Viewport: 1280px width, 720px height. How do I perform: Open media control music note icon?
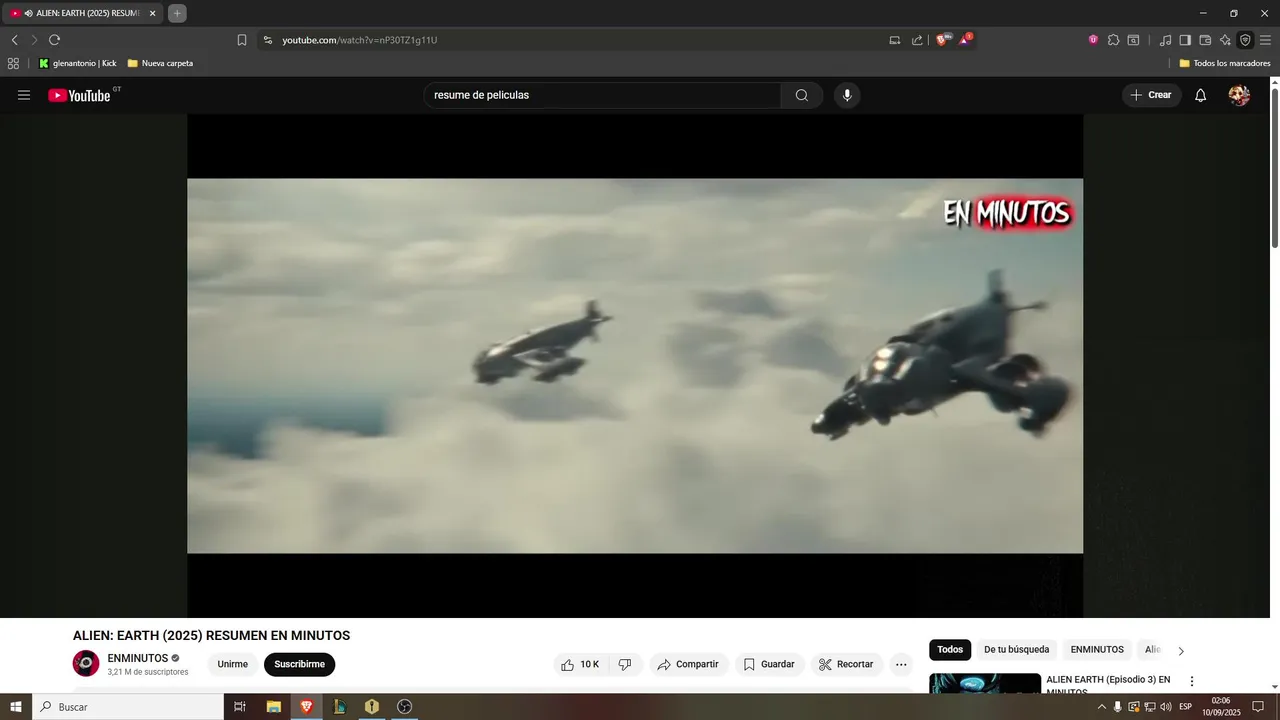pyautogui.click(x=1165, y=40)
